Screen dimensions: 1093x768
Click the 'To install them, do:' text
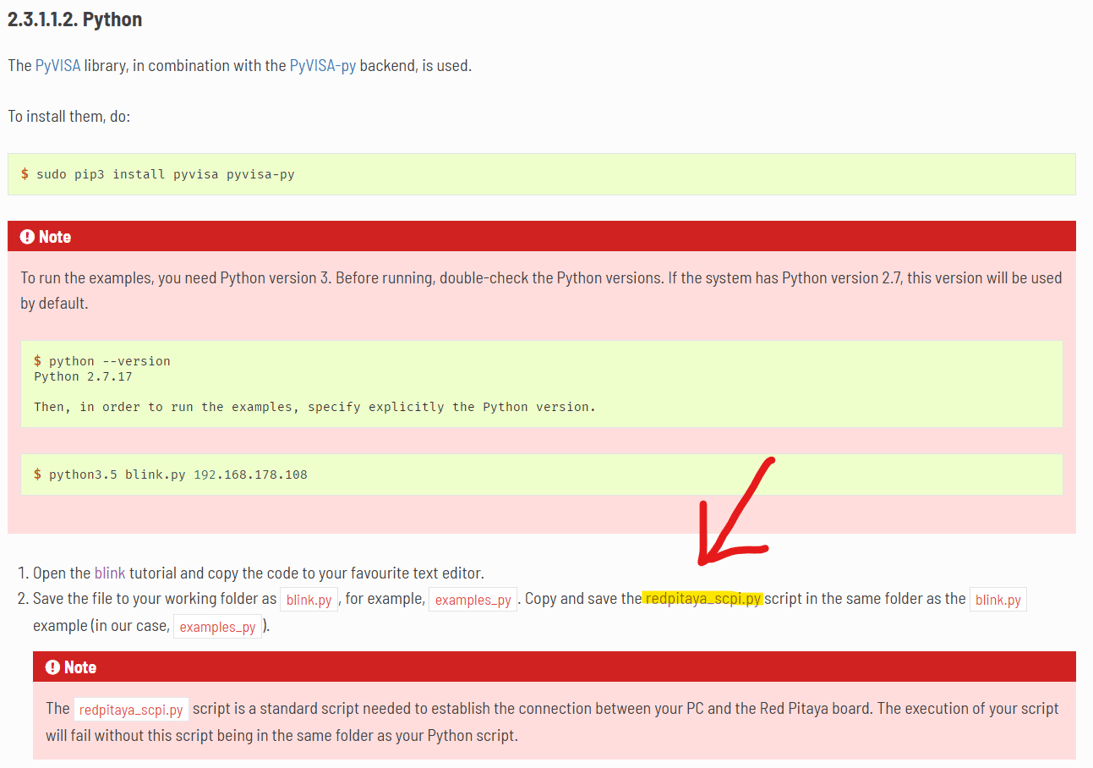[69, 116]
